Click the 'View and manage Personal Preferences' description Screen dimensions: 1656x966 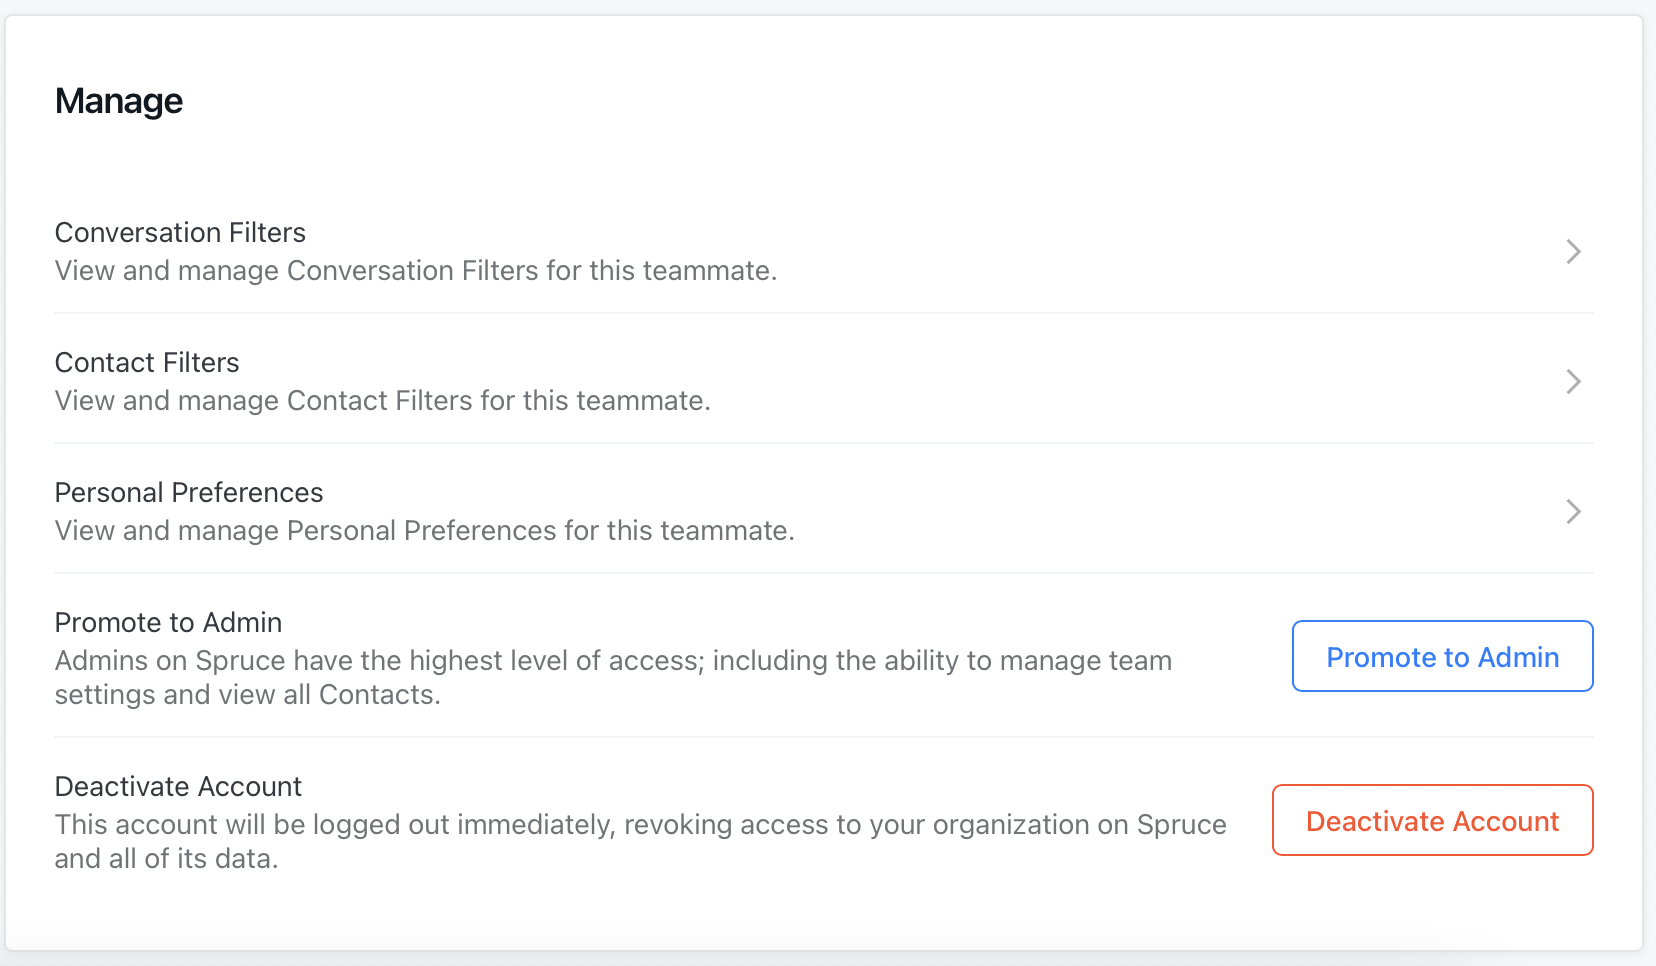[x=425, y=530]
